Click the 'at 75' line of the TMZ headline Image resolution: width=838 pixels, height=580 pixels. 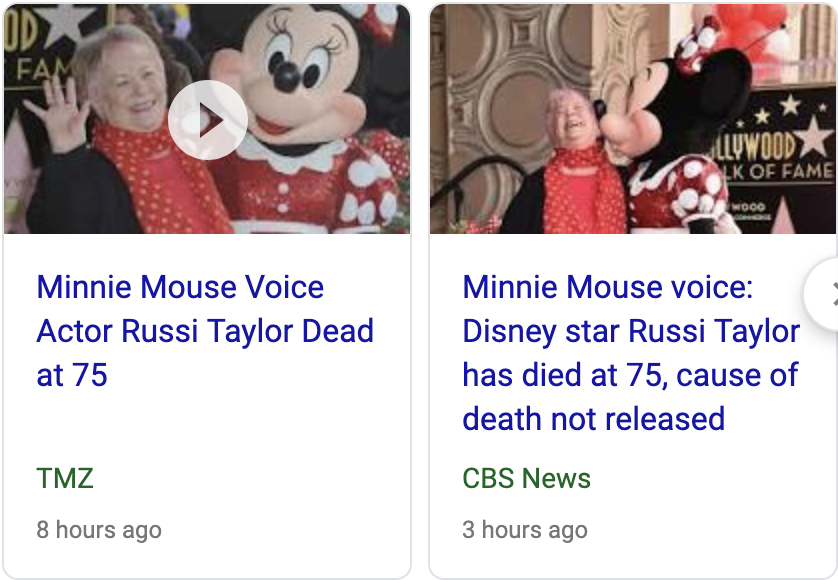[x=72, y=375]
